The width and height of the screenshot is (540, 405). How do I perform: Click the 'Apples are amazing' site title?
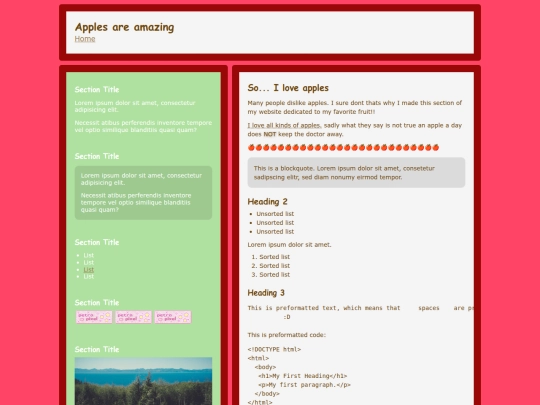[124, 27]
